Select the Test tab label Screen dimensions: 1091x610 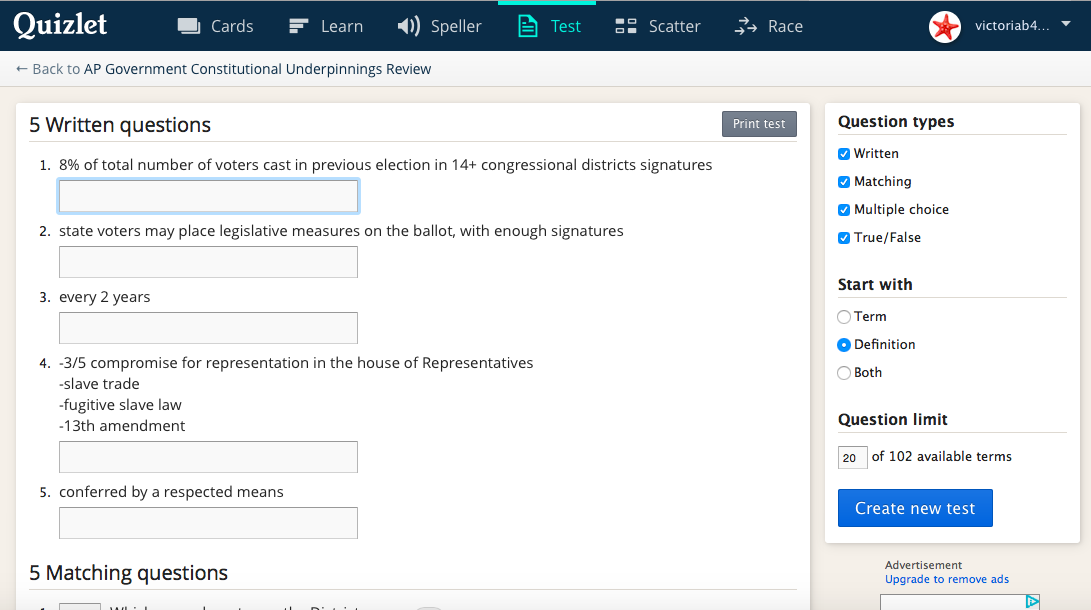coord(565,26)
